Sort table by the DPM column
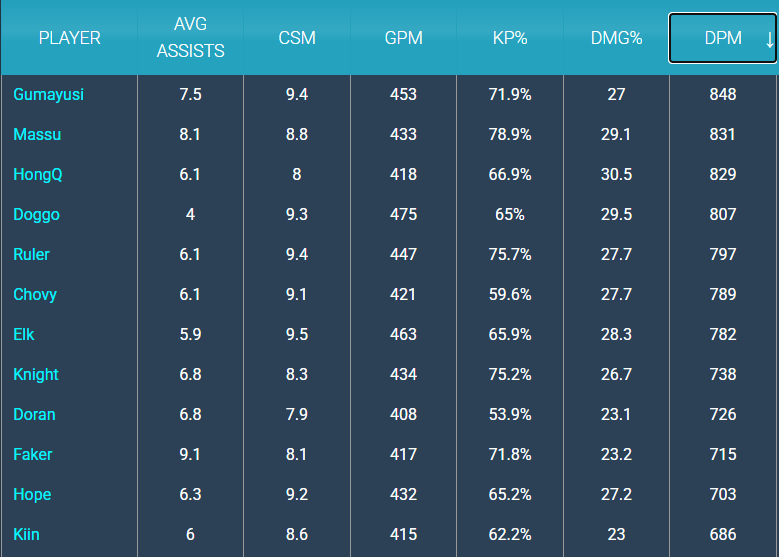The image size is (779, 557). (722, 38)
